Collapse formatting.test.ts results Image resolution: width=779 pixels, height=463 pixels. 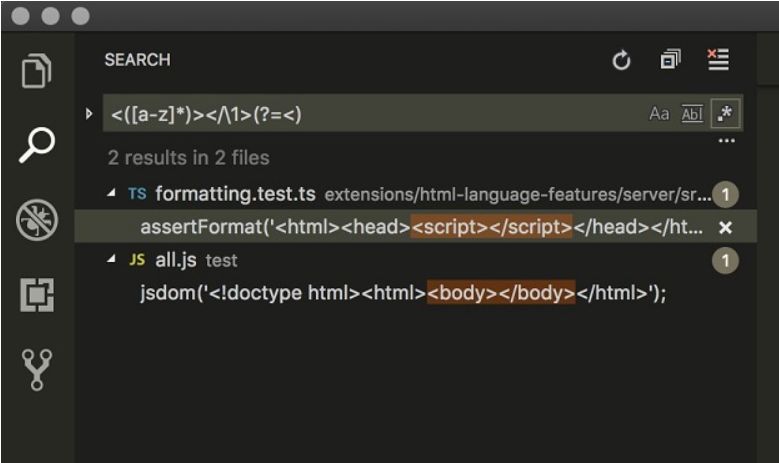[x=111, y=194]
